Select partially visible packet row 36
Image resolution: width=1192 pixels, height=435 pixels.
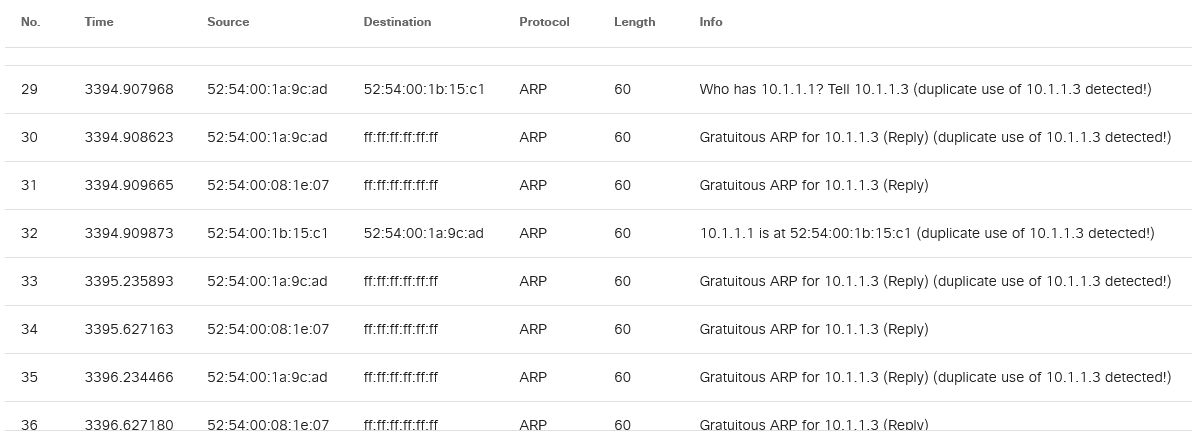tap(29, 424)
